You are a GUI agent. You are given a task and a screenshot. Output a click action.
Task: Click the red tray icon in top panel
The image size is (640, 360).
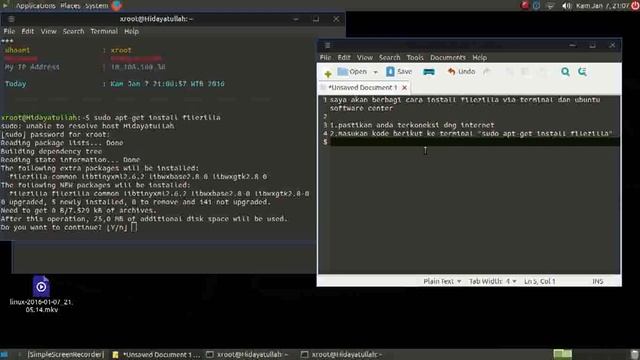(525, 5)
